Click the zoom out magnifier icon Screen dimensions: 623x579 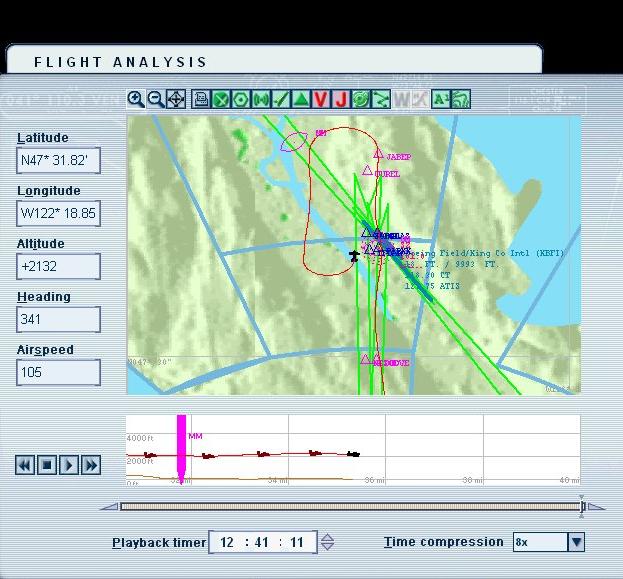click(x=156, y=99)
